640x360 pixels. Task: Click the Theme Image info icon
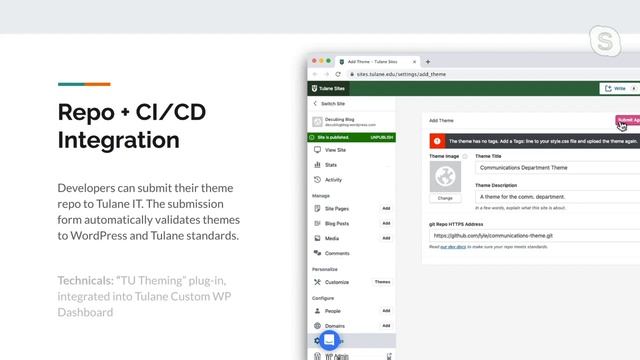tap(464, 156)
